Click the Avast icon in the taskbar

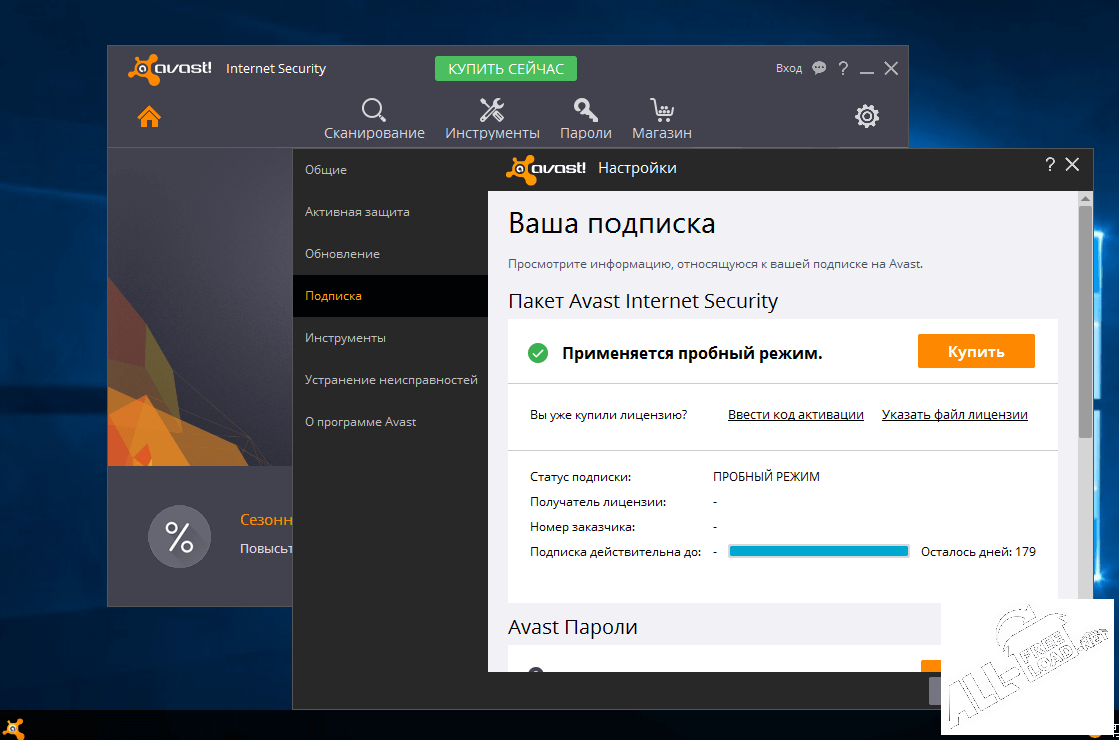(x=16, y=727)
